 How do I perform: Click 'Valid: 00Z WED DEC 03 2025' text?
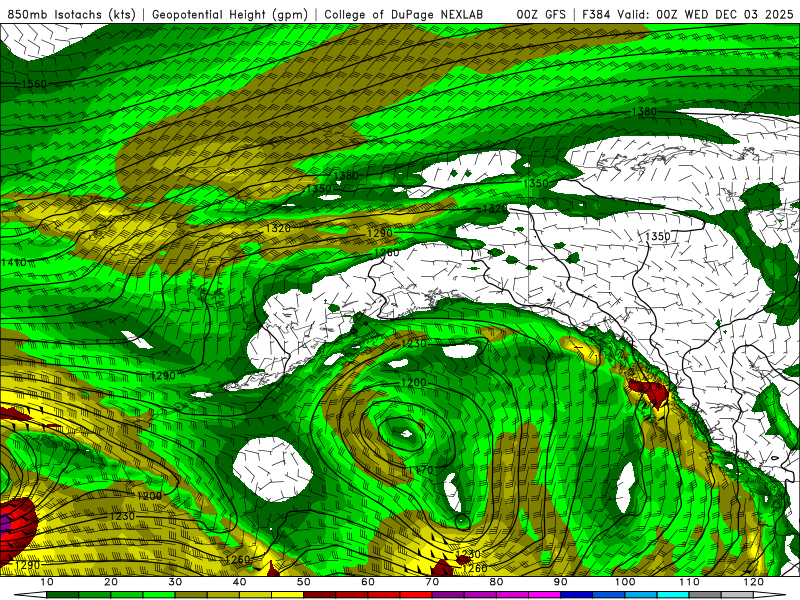pos(705,15)
